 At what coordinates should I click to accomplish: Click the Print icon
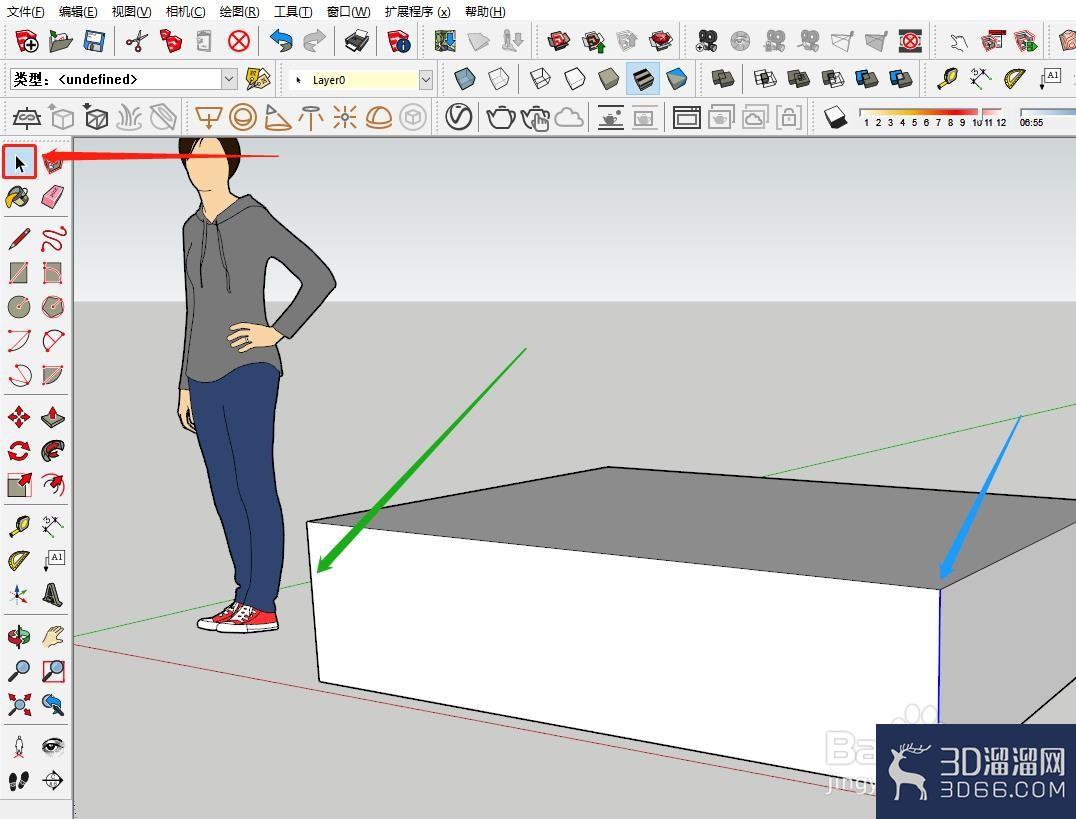pos(356,41)
